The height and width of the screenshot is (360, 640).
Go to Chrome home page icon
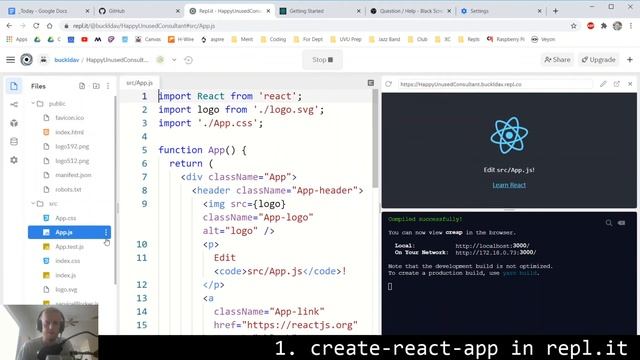click(49, 26)
